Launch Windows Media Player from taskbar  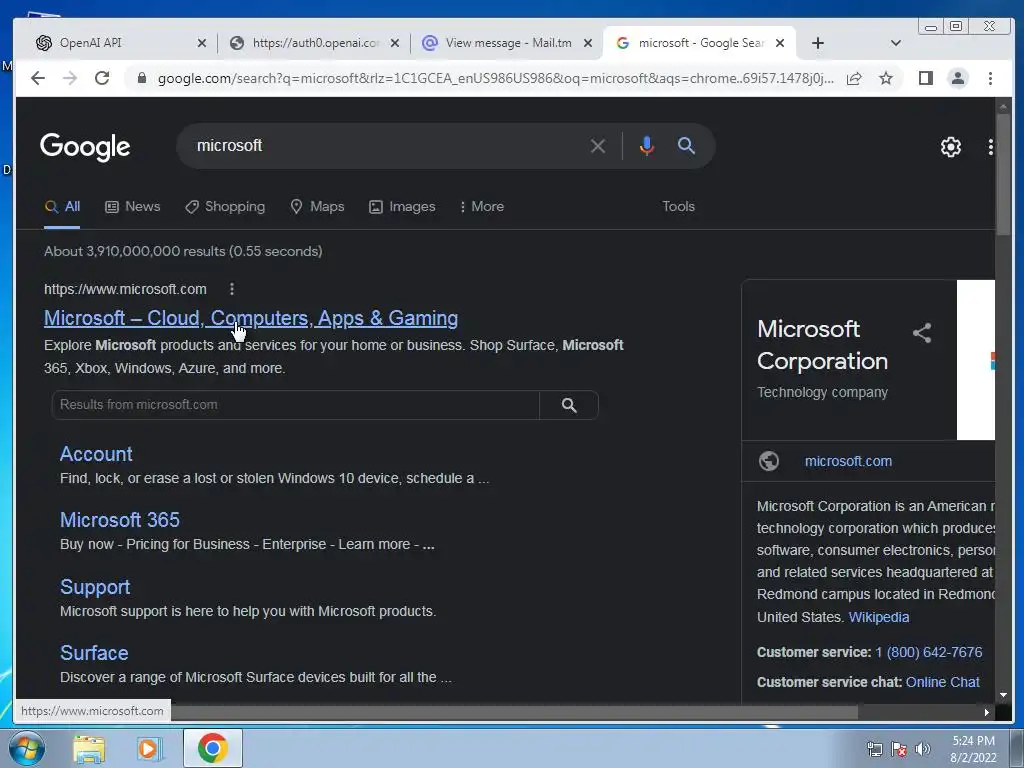150,748
